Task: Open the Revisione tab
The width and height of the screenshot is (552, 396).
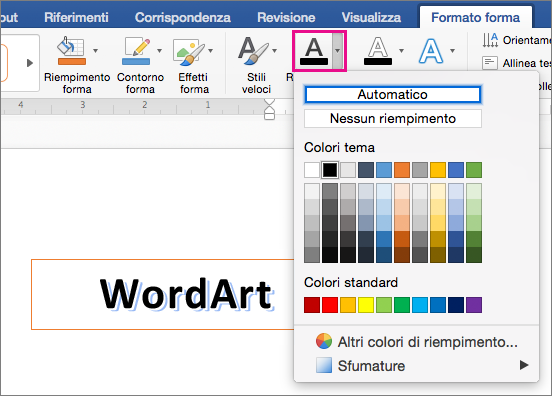Action: (x=286, y=17)
